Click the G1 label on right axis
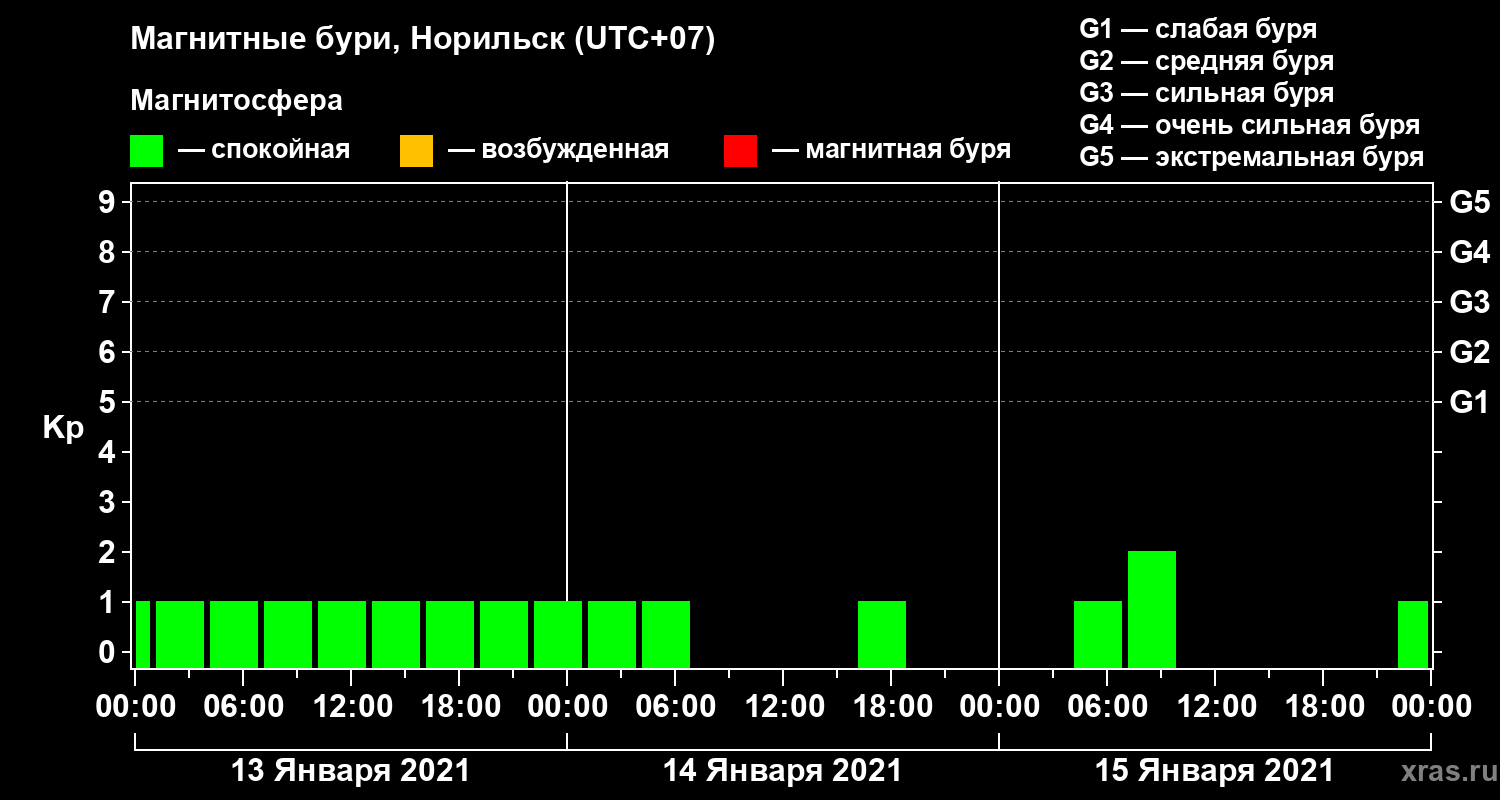 click(x=1469, y=402)
